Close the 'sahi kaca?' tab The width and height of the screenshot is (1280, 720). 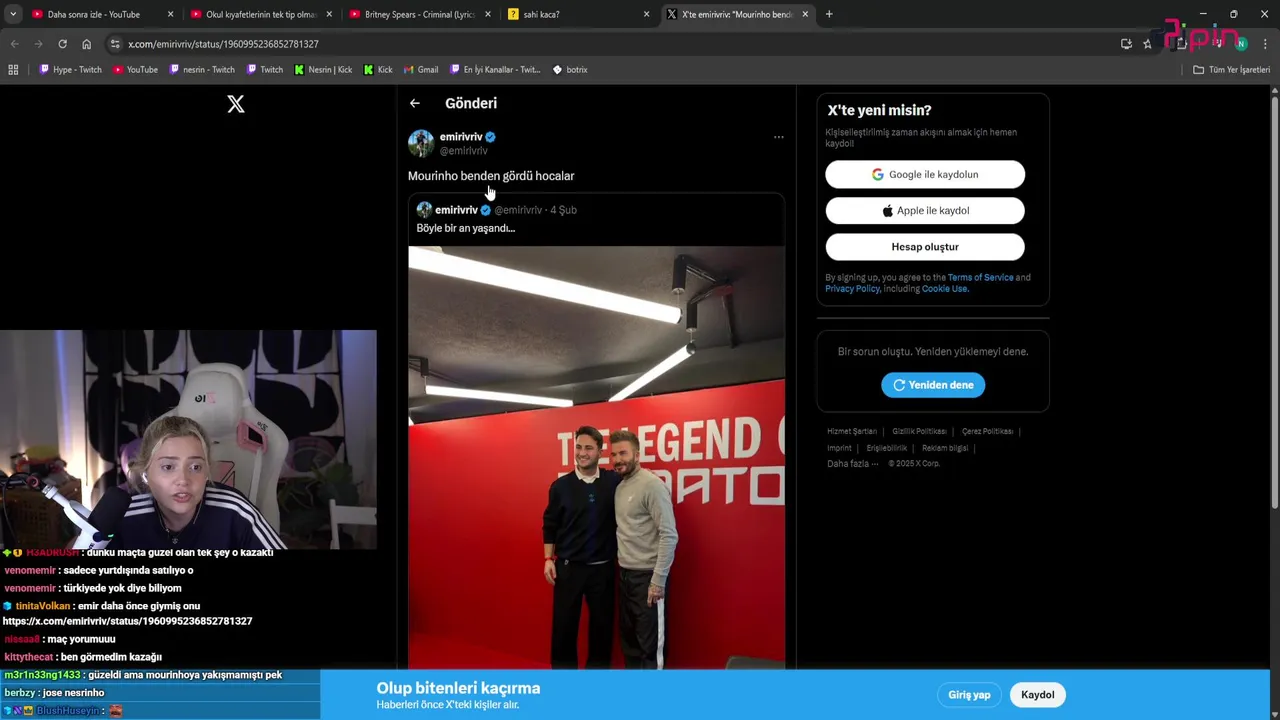coord(646,15)
